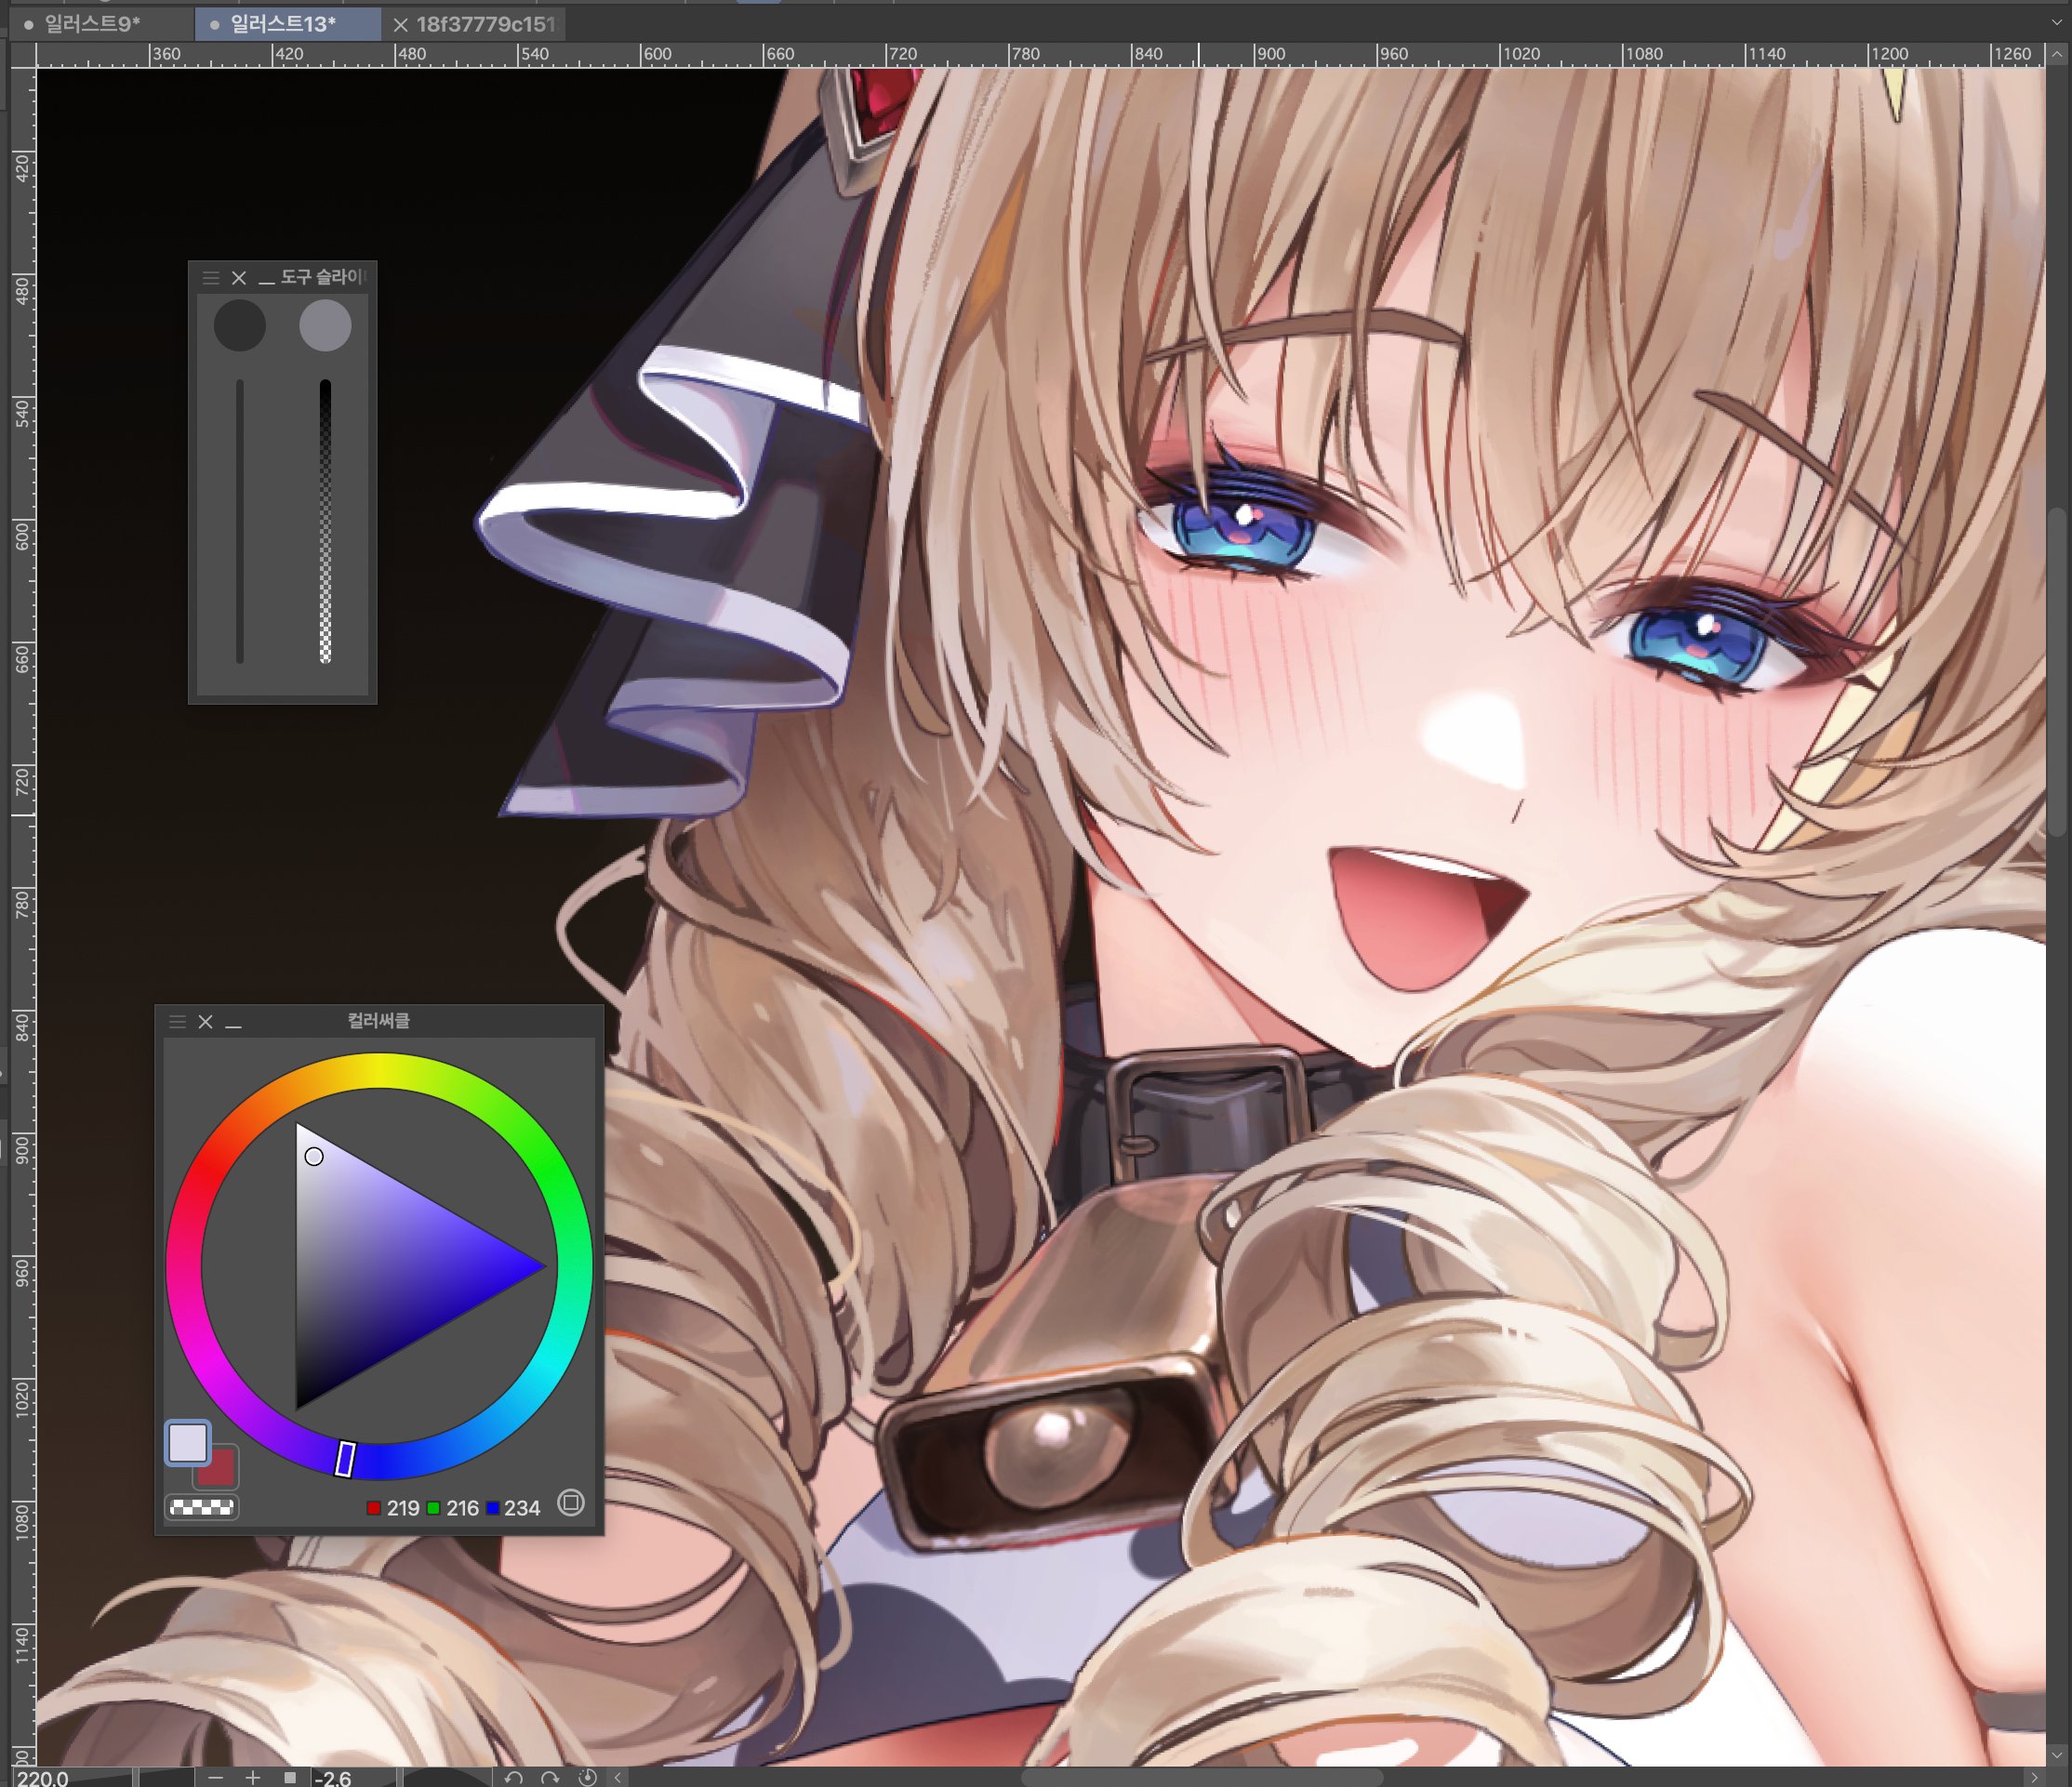This screenshot has height=1787, width=2072.
Task: Open the tool slider panel menu icon
Action: 211,277
